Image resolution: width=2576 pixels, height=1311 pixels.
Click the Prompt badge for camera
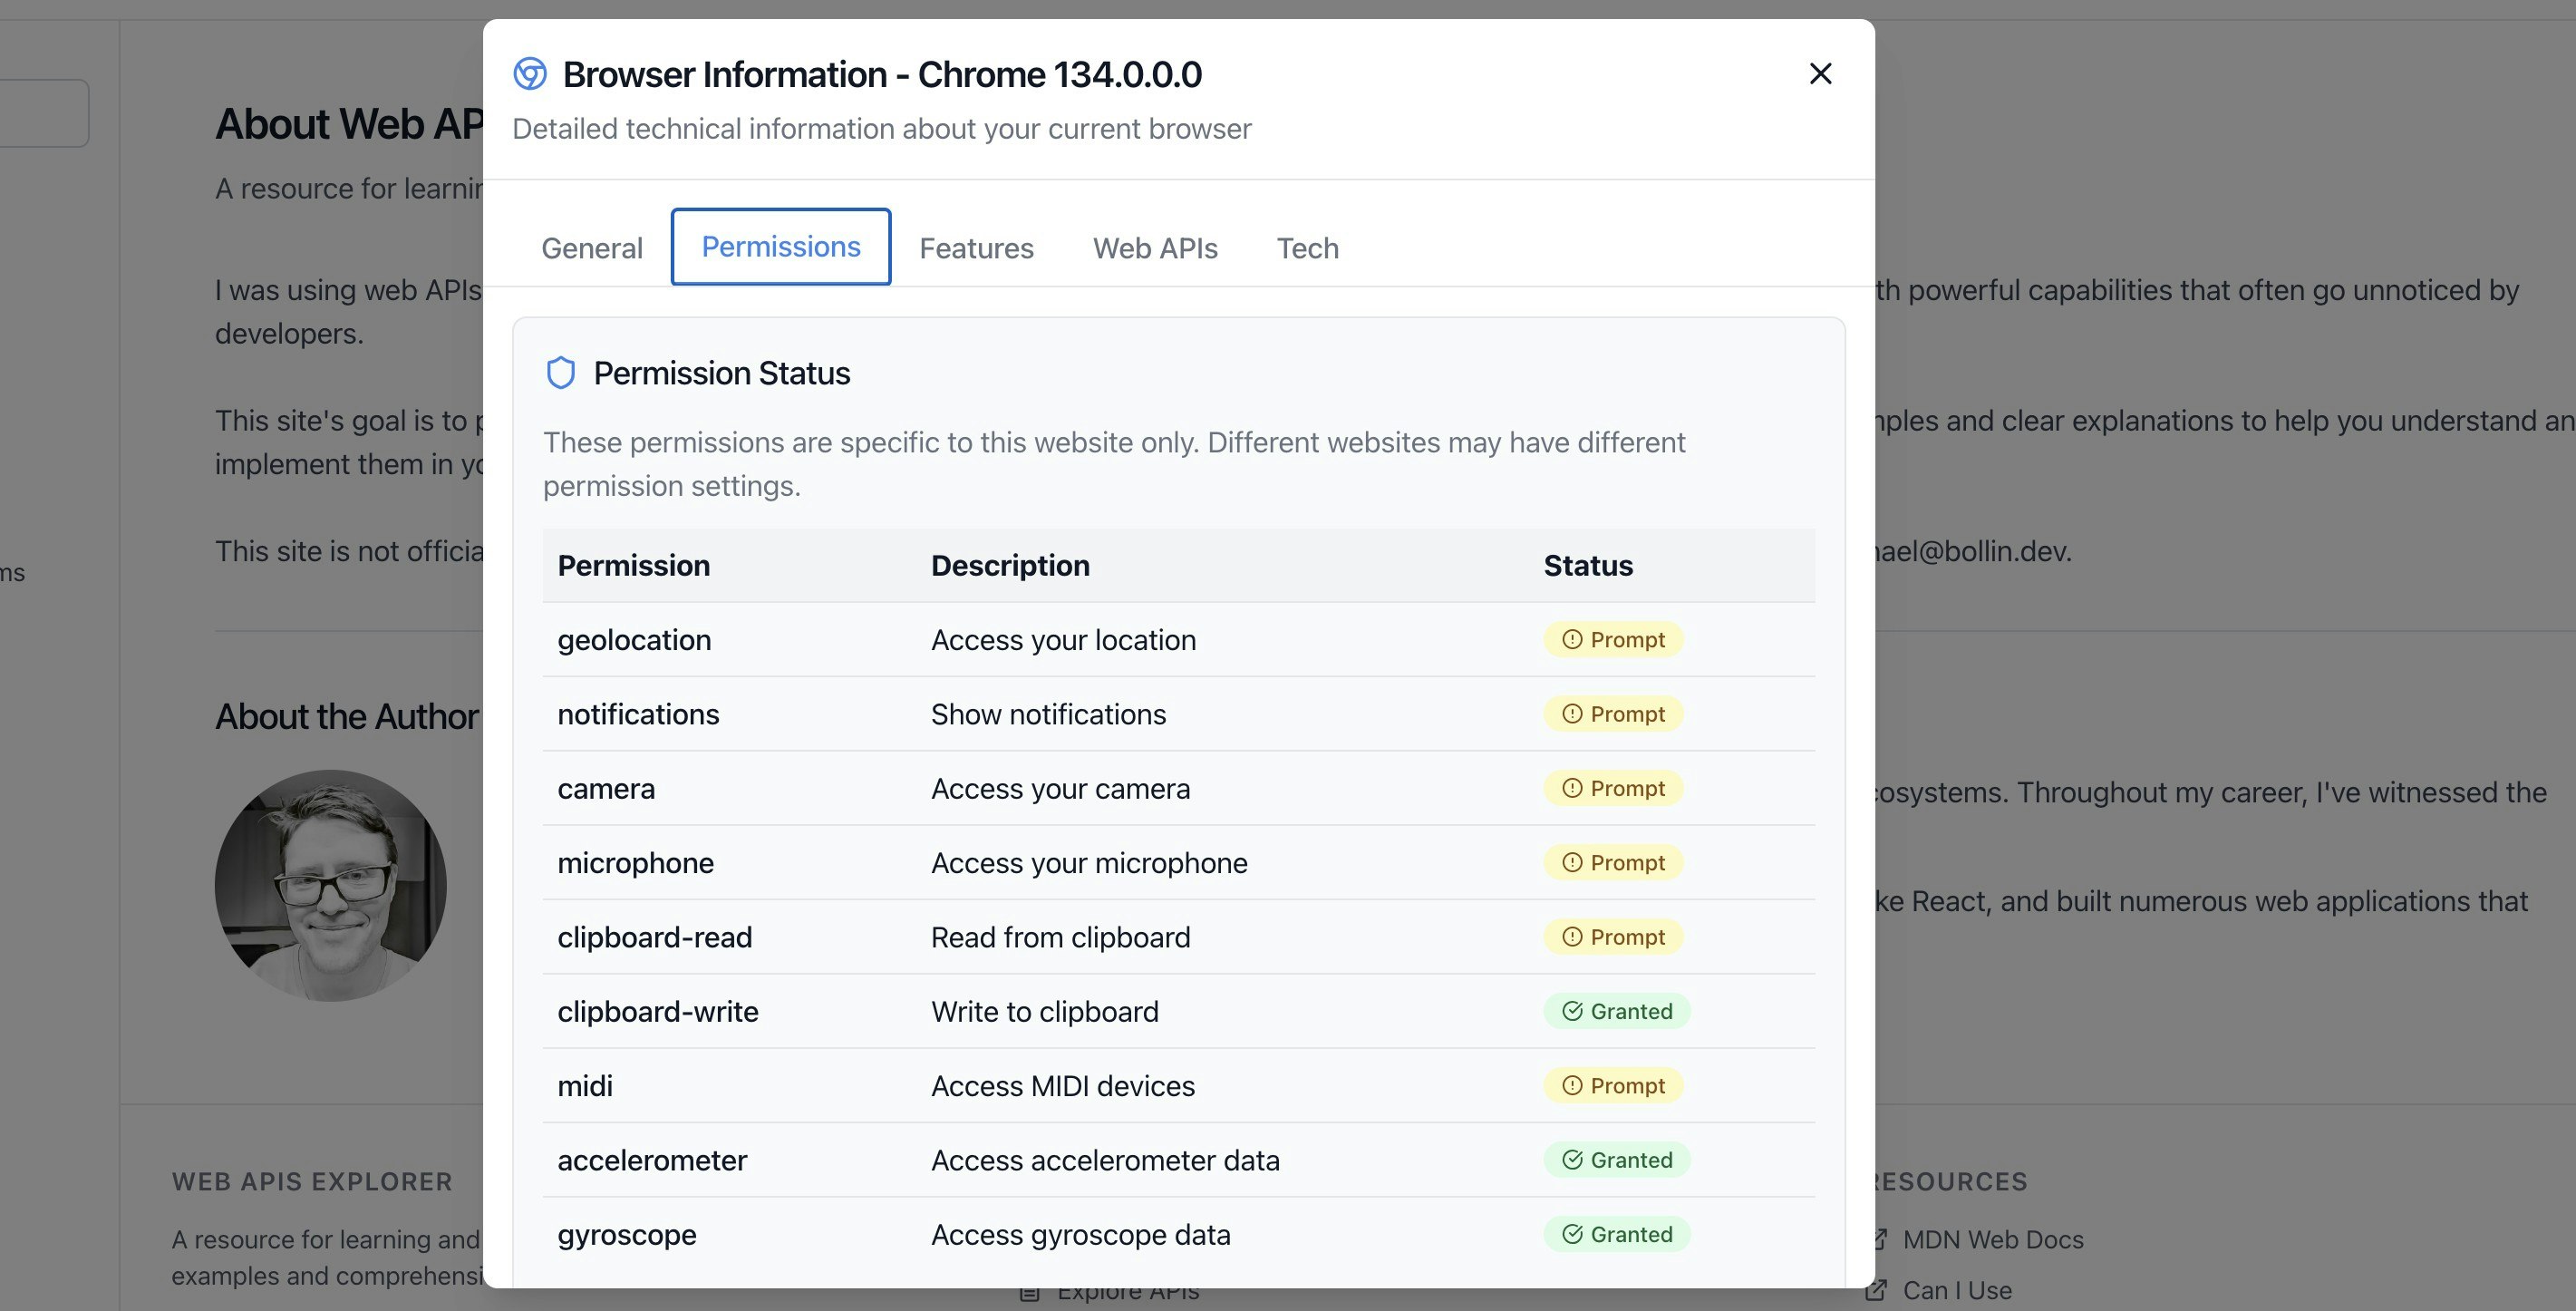(1613, 788)
